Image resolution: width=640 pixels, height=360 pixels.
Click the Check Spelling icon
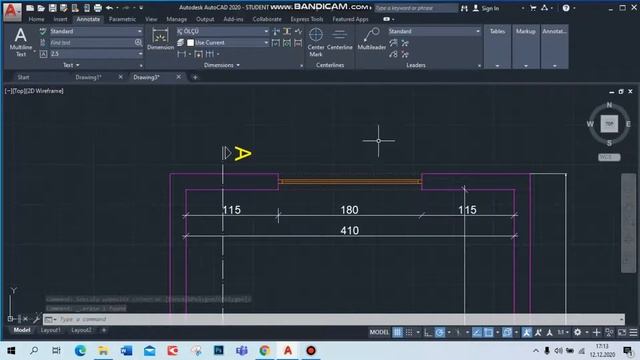[x=43, y=31]
